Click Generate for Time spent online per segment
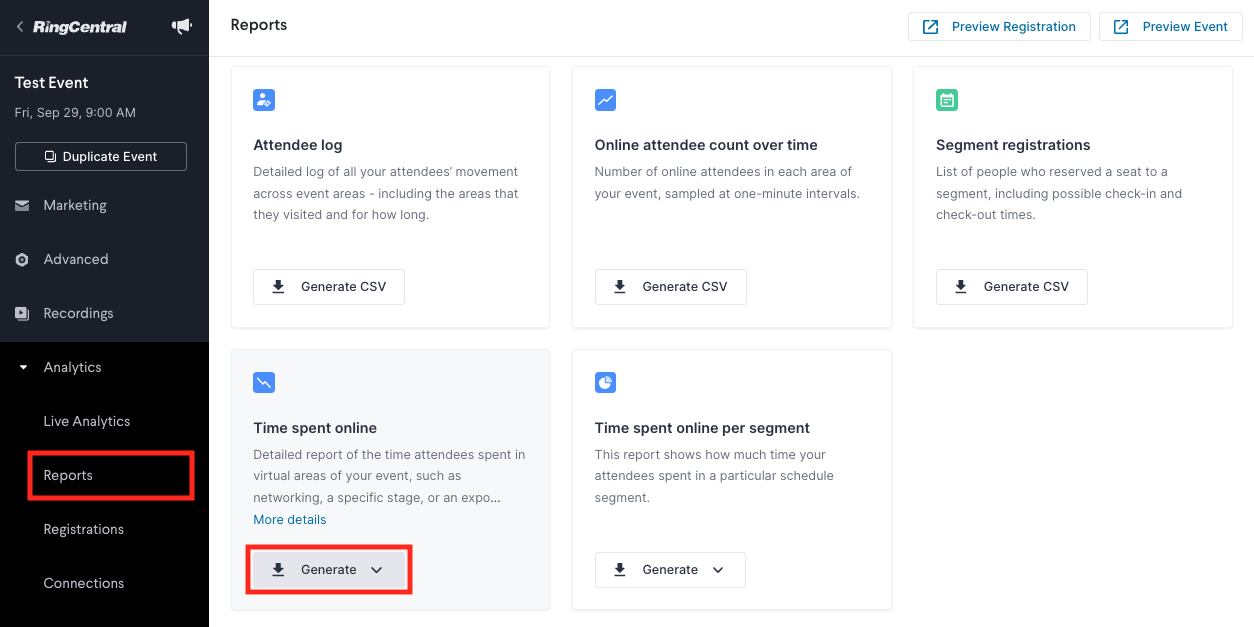 (670, 570)
